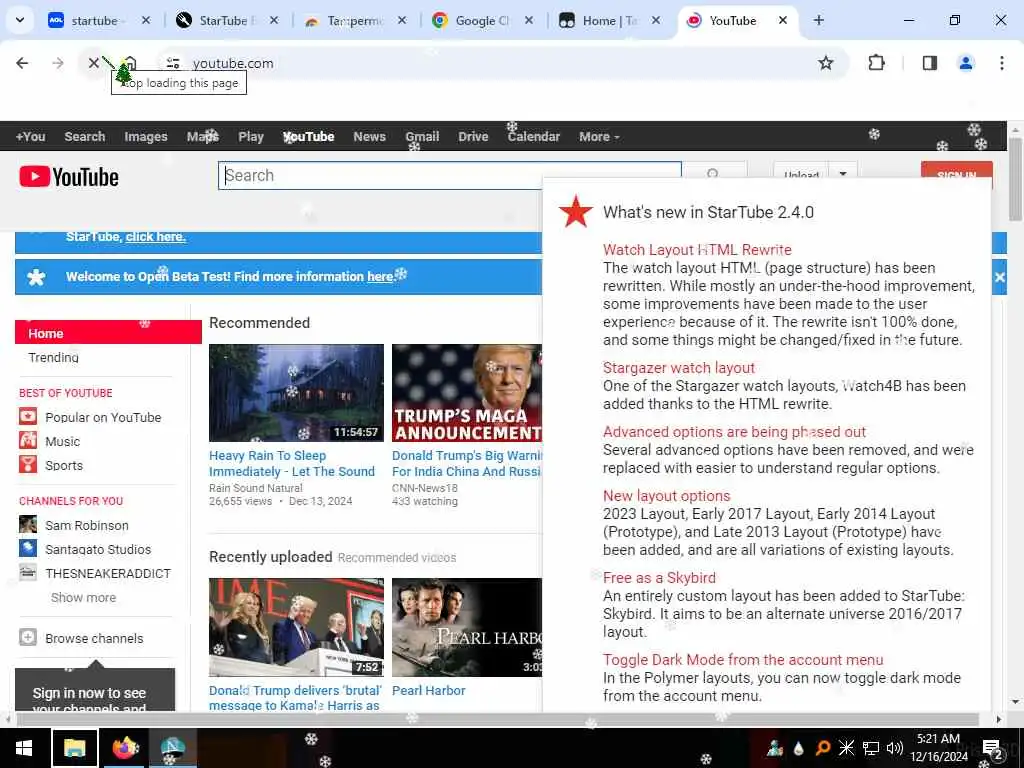Open the Trump MAGA Announcement thumbnail

click(x=466, y=392)
